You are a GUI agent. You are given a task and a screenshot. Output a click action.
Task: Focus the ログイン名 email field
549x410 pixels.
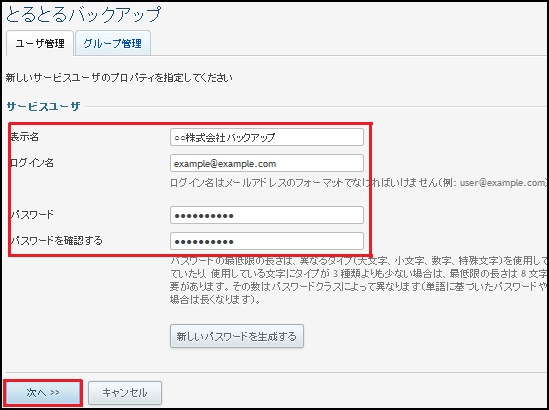[x=267, y=163]
